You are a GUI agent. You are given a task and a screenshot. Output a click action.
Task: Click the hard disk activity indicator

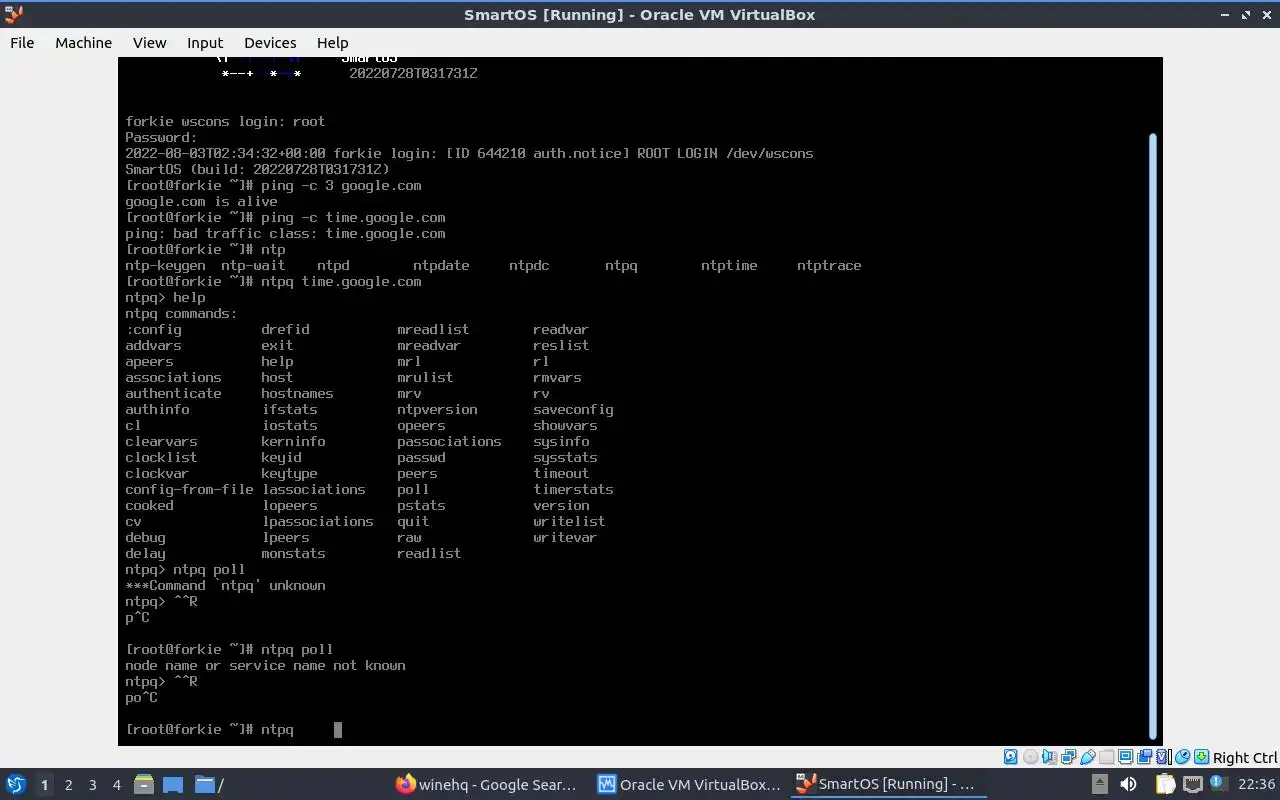(1010, 757)
